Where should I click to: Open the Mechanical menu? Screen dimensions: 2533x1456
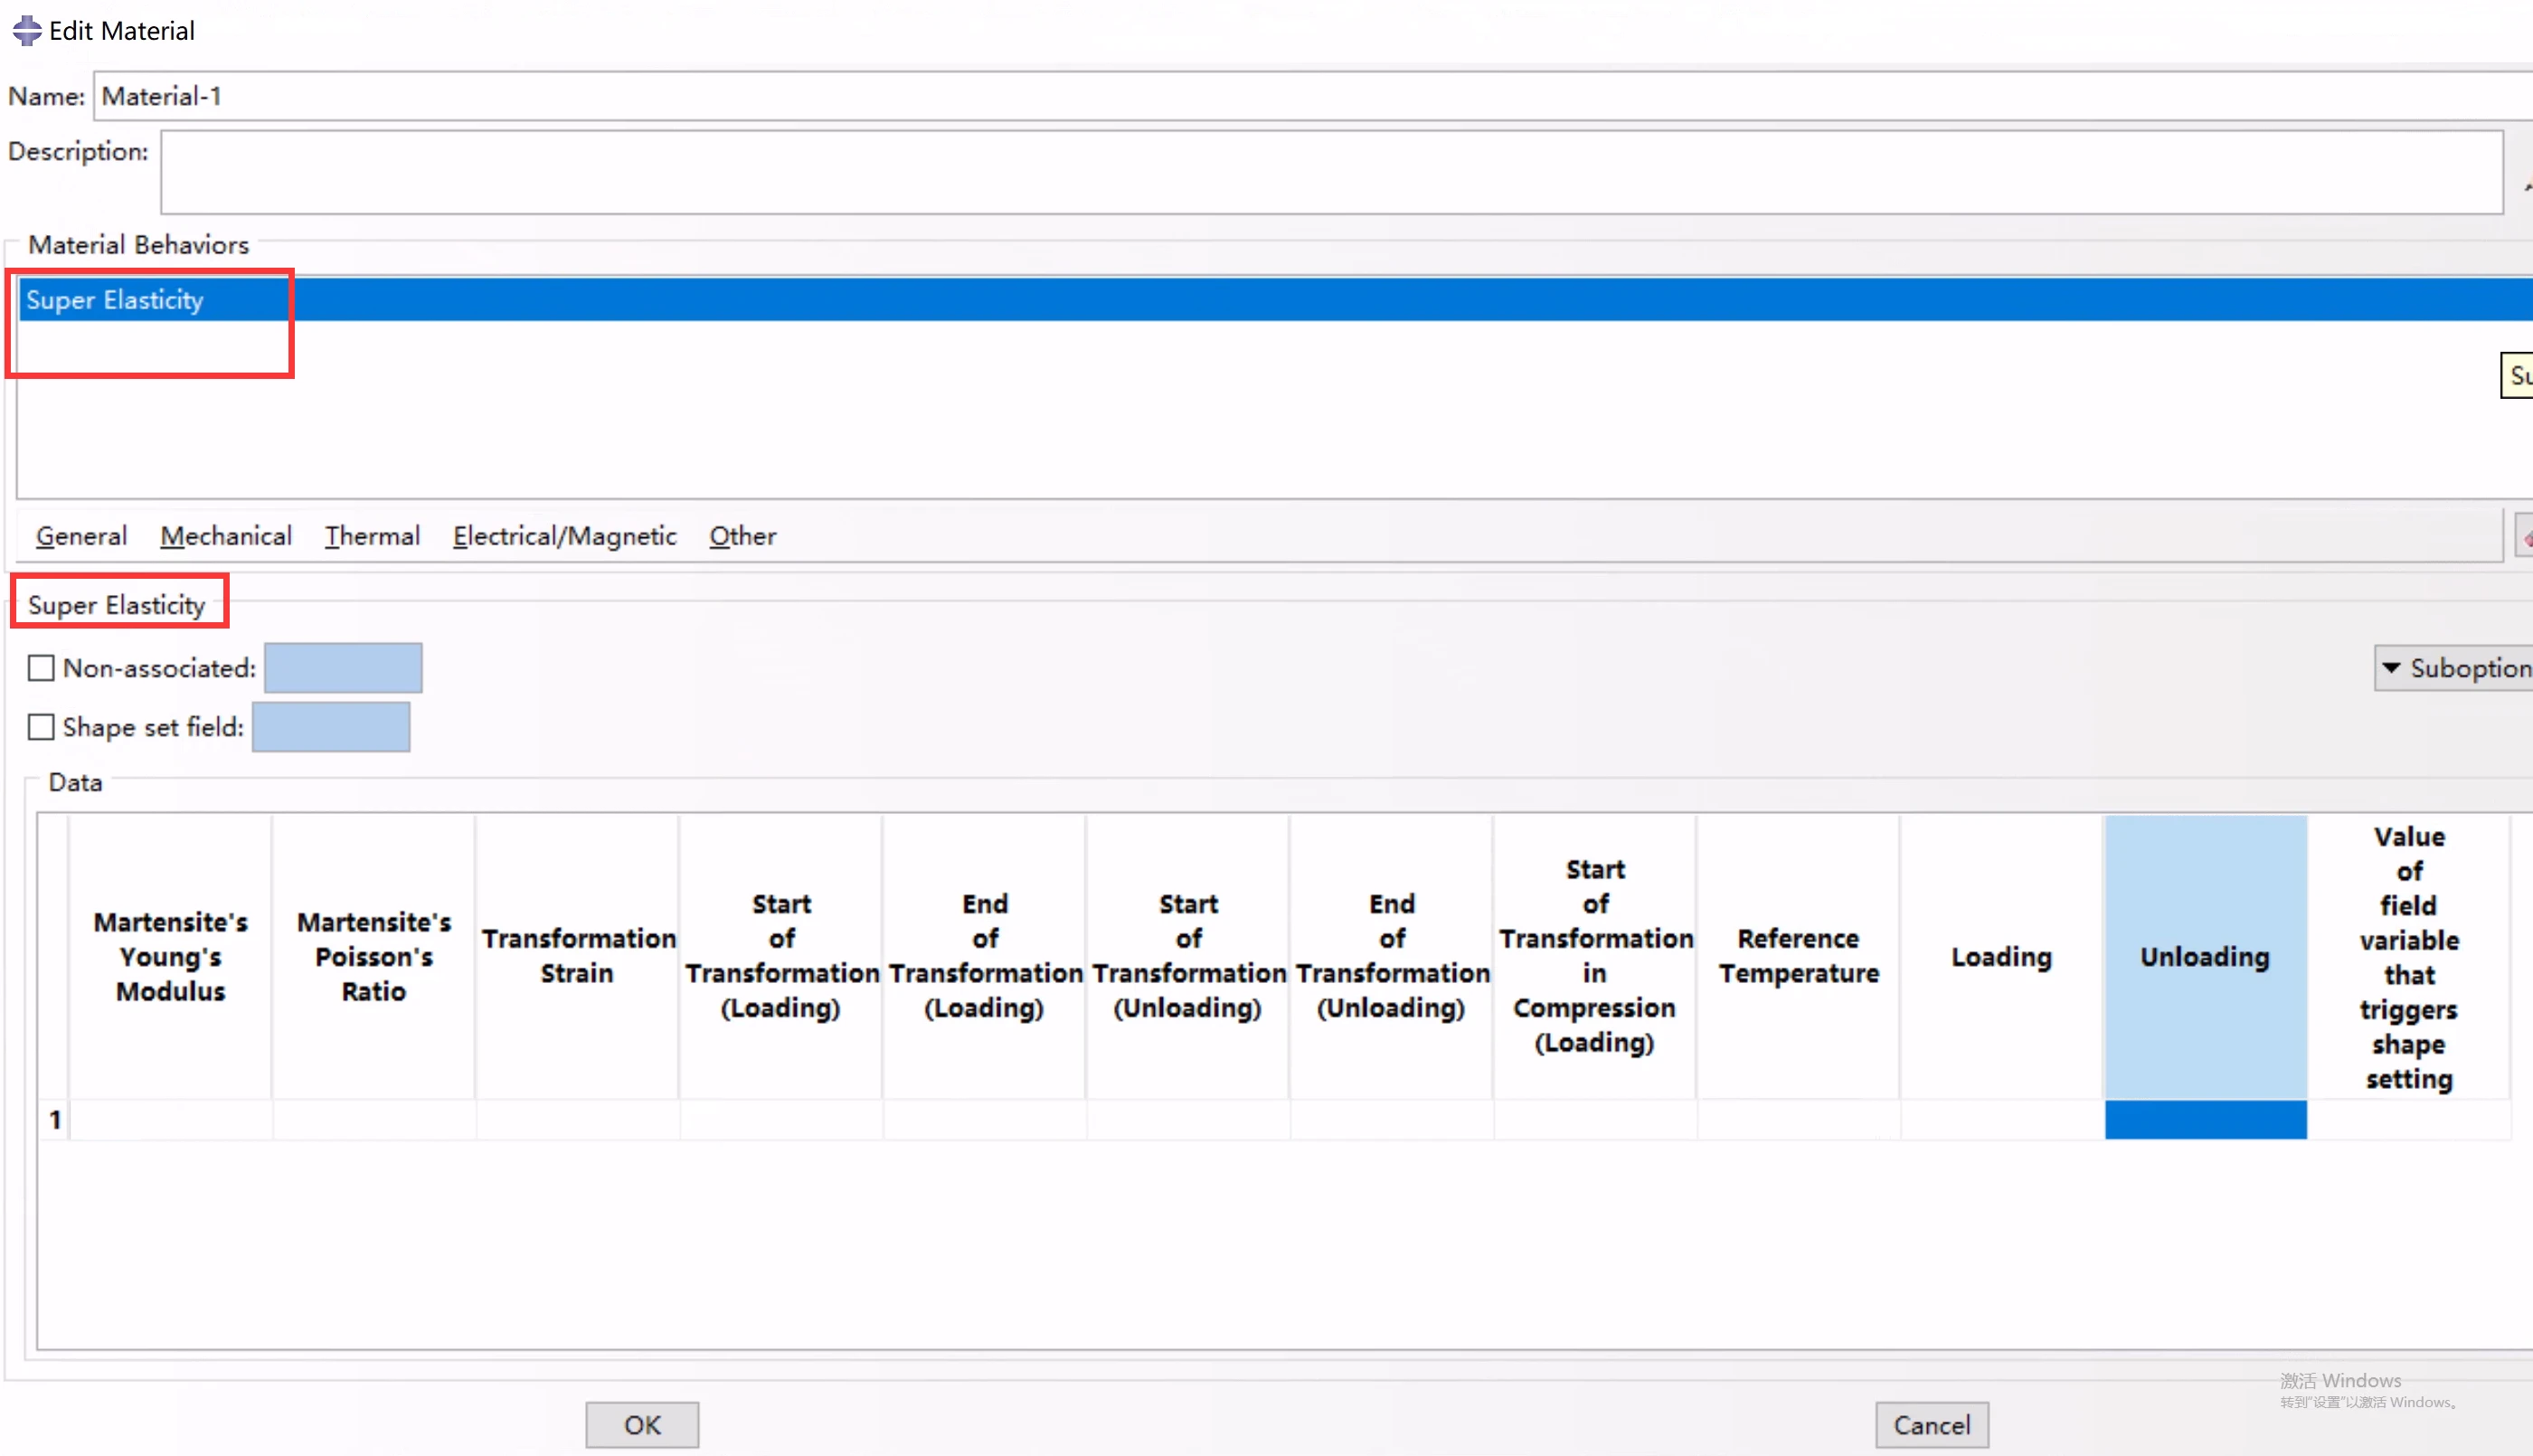click(226, 536)
